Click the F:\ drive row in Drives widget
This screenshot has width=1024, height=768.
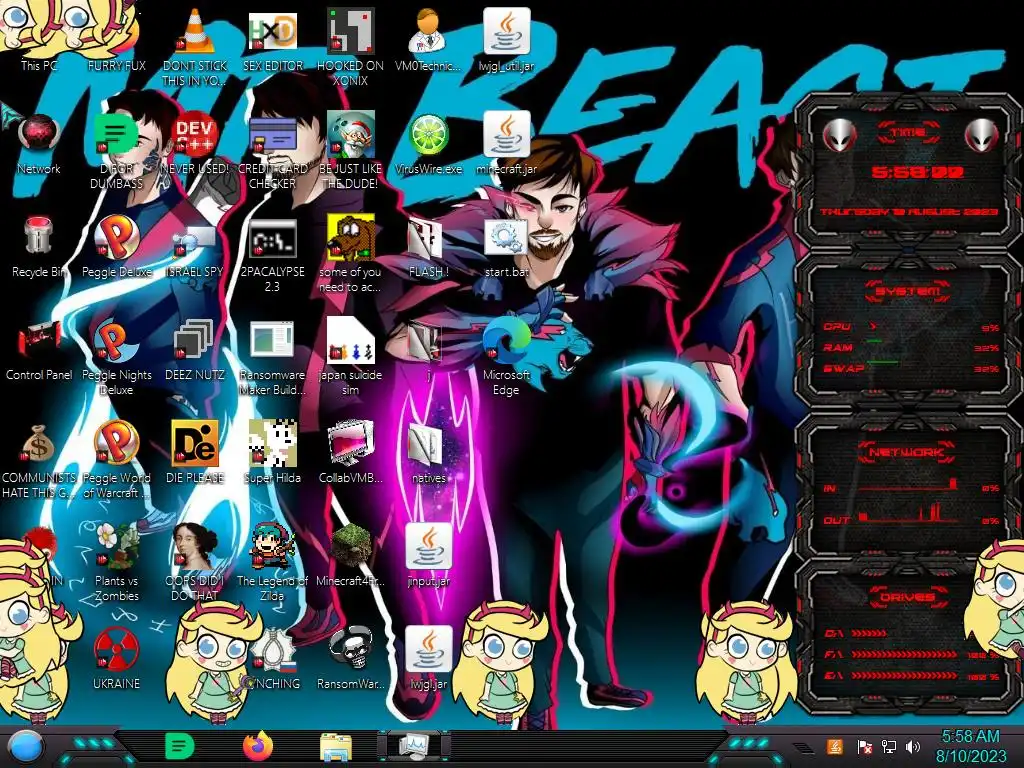(x=911, y=654)
